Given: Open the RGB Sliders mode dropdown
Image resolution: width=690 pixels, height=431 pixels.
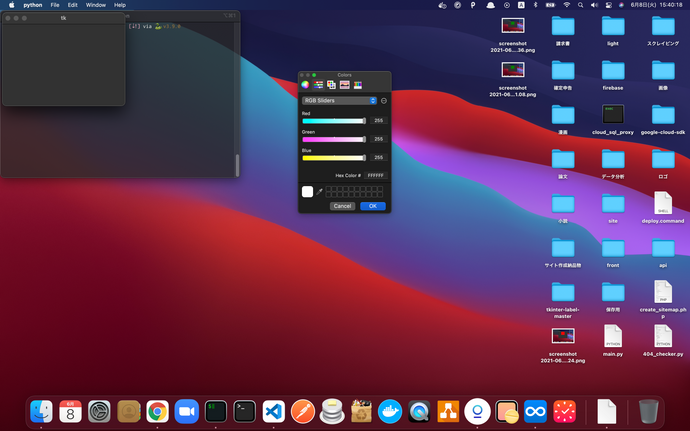Looking at the screenshot, I should tap(339, 101).
